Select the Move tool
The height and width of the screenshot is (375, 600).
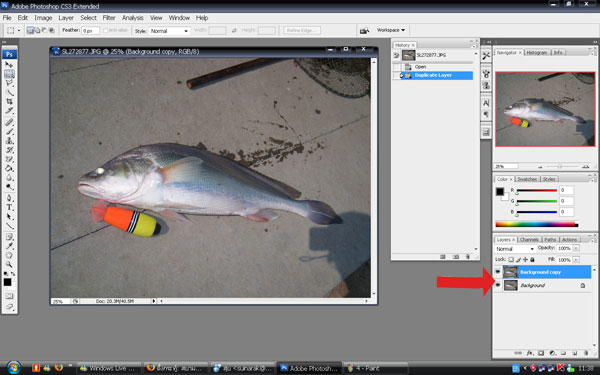tap(9, 64)
